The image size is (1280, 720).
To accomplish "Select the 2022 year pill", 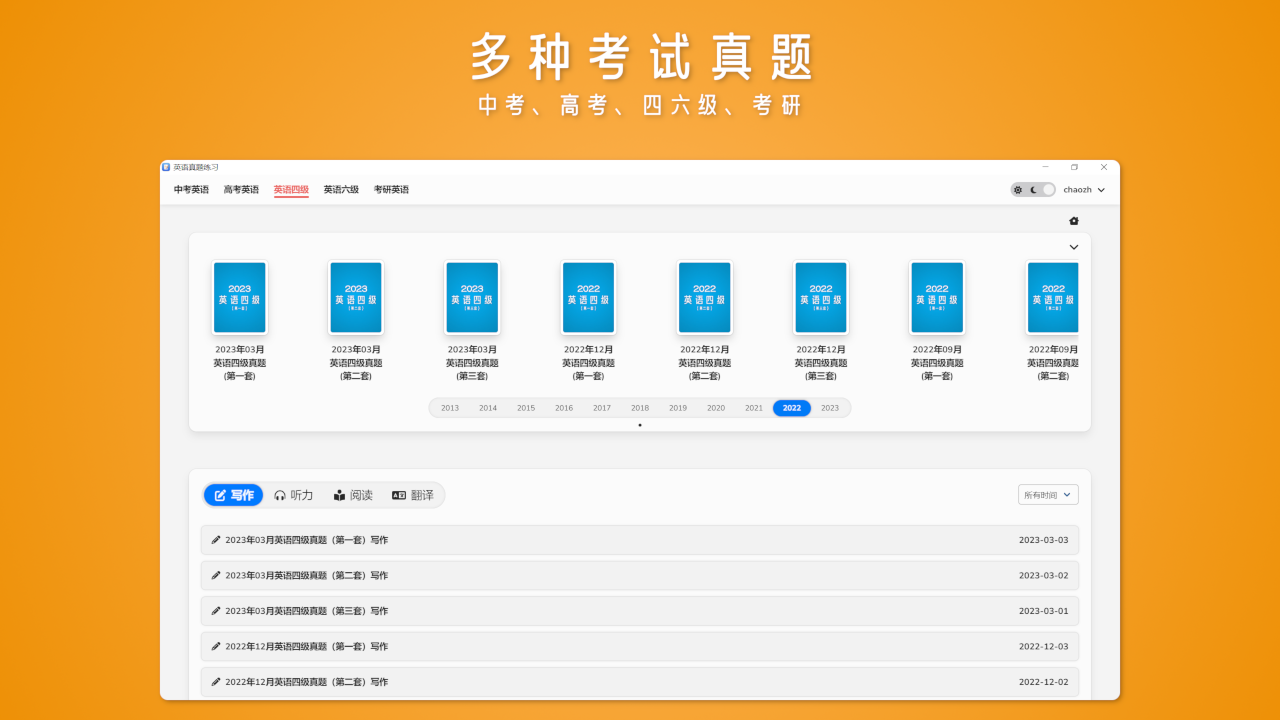I will (x=791, y=407).
